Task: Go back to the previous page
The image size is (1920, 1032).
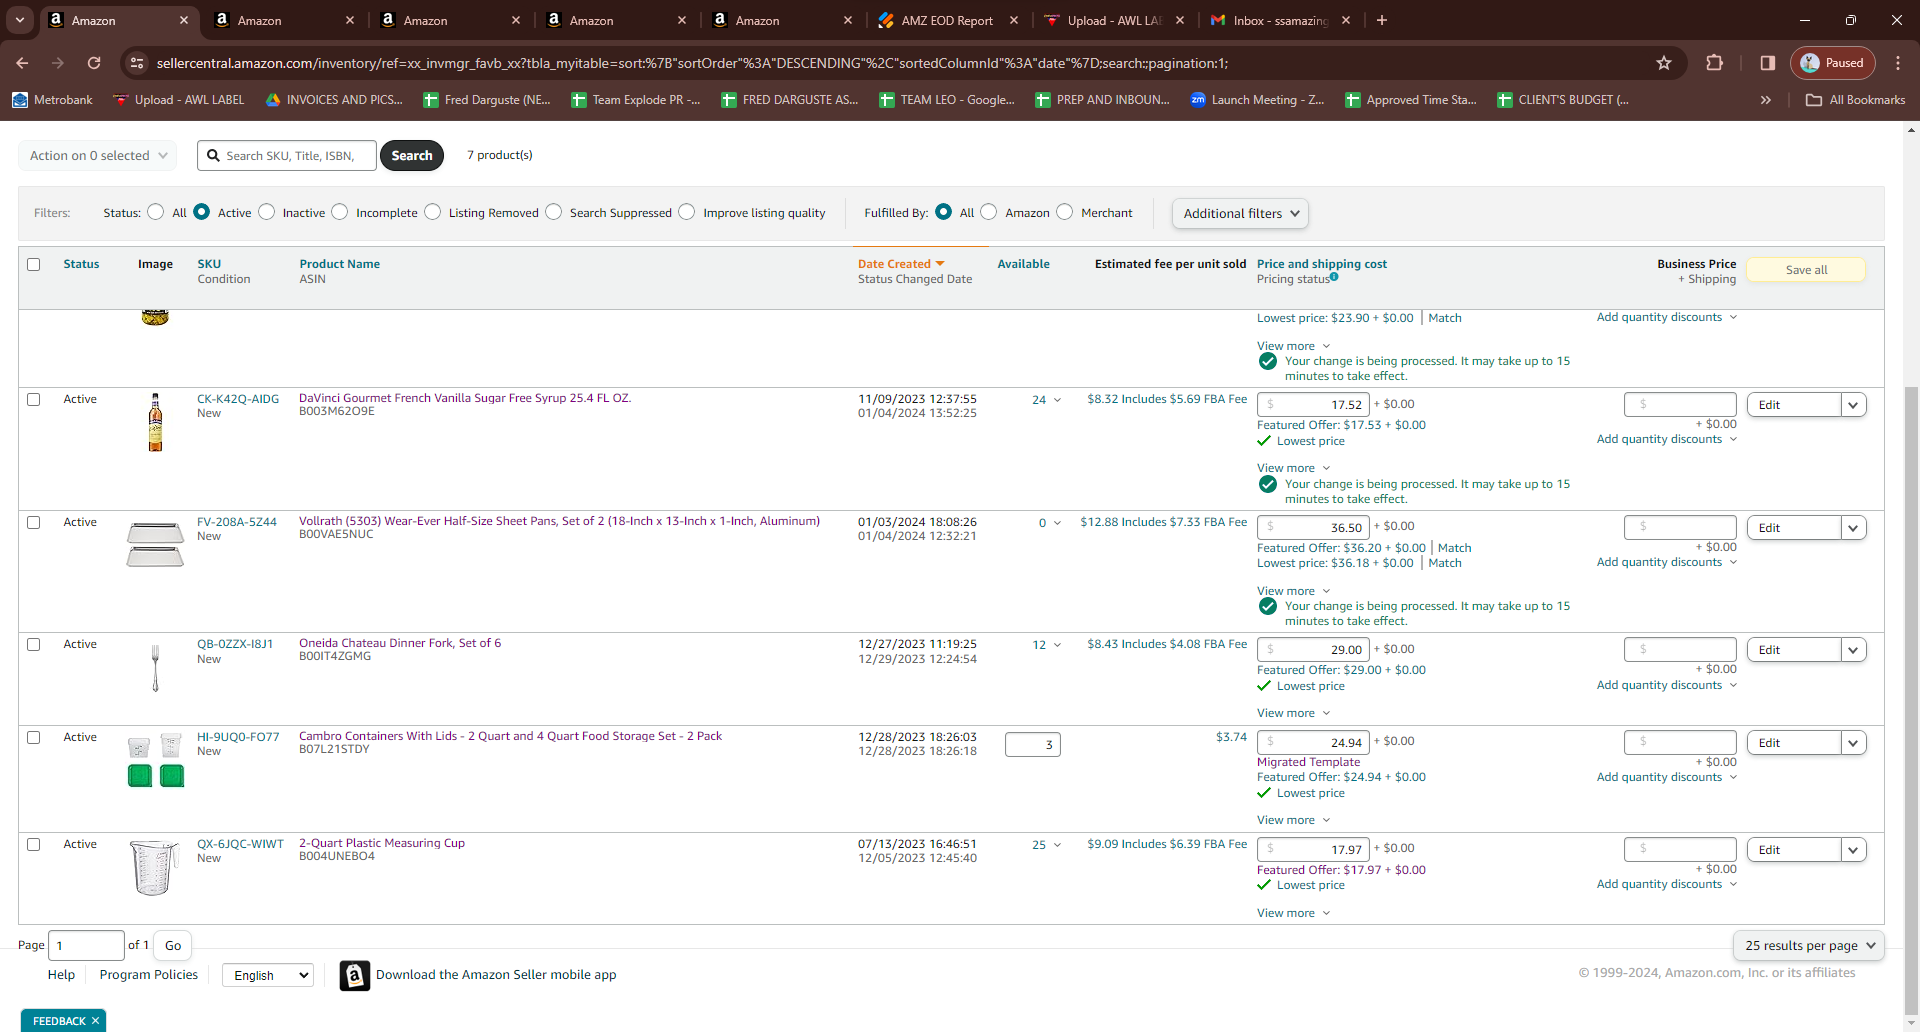Action: (22, 63)
